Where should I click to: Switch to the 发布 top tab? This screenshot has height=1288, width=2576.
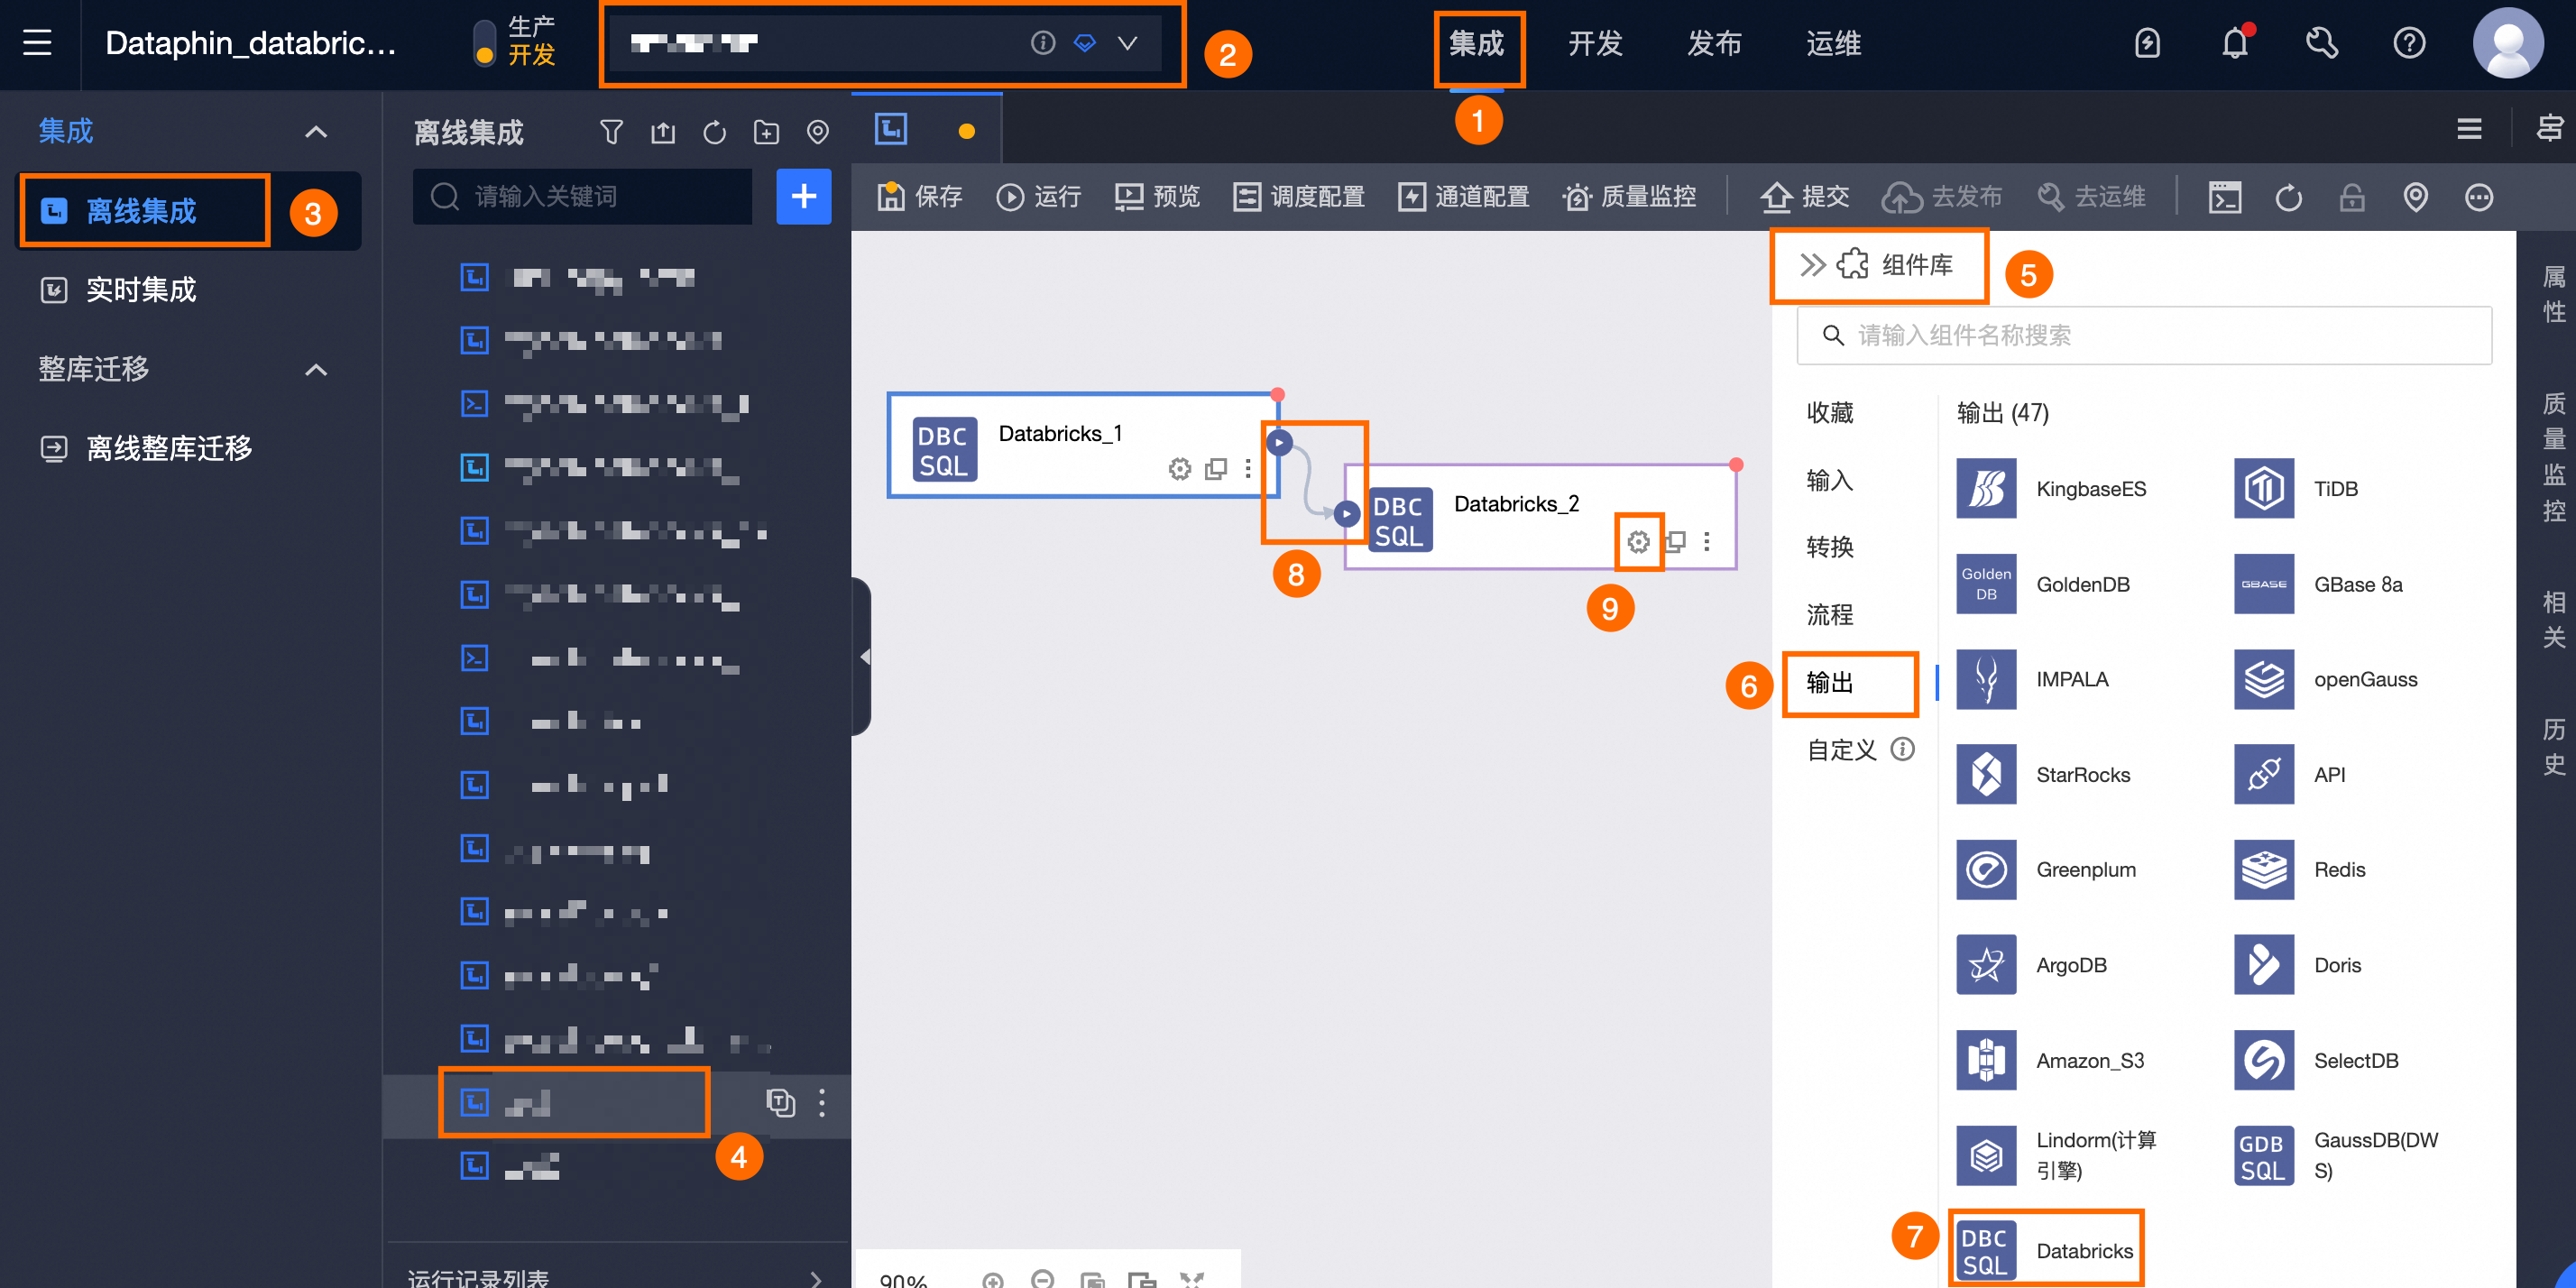(x=1714, y=43)
